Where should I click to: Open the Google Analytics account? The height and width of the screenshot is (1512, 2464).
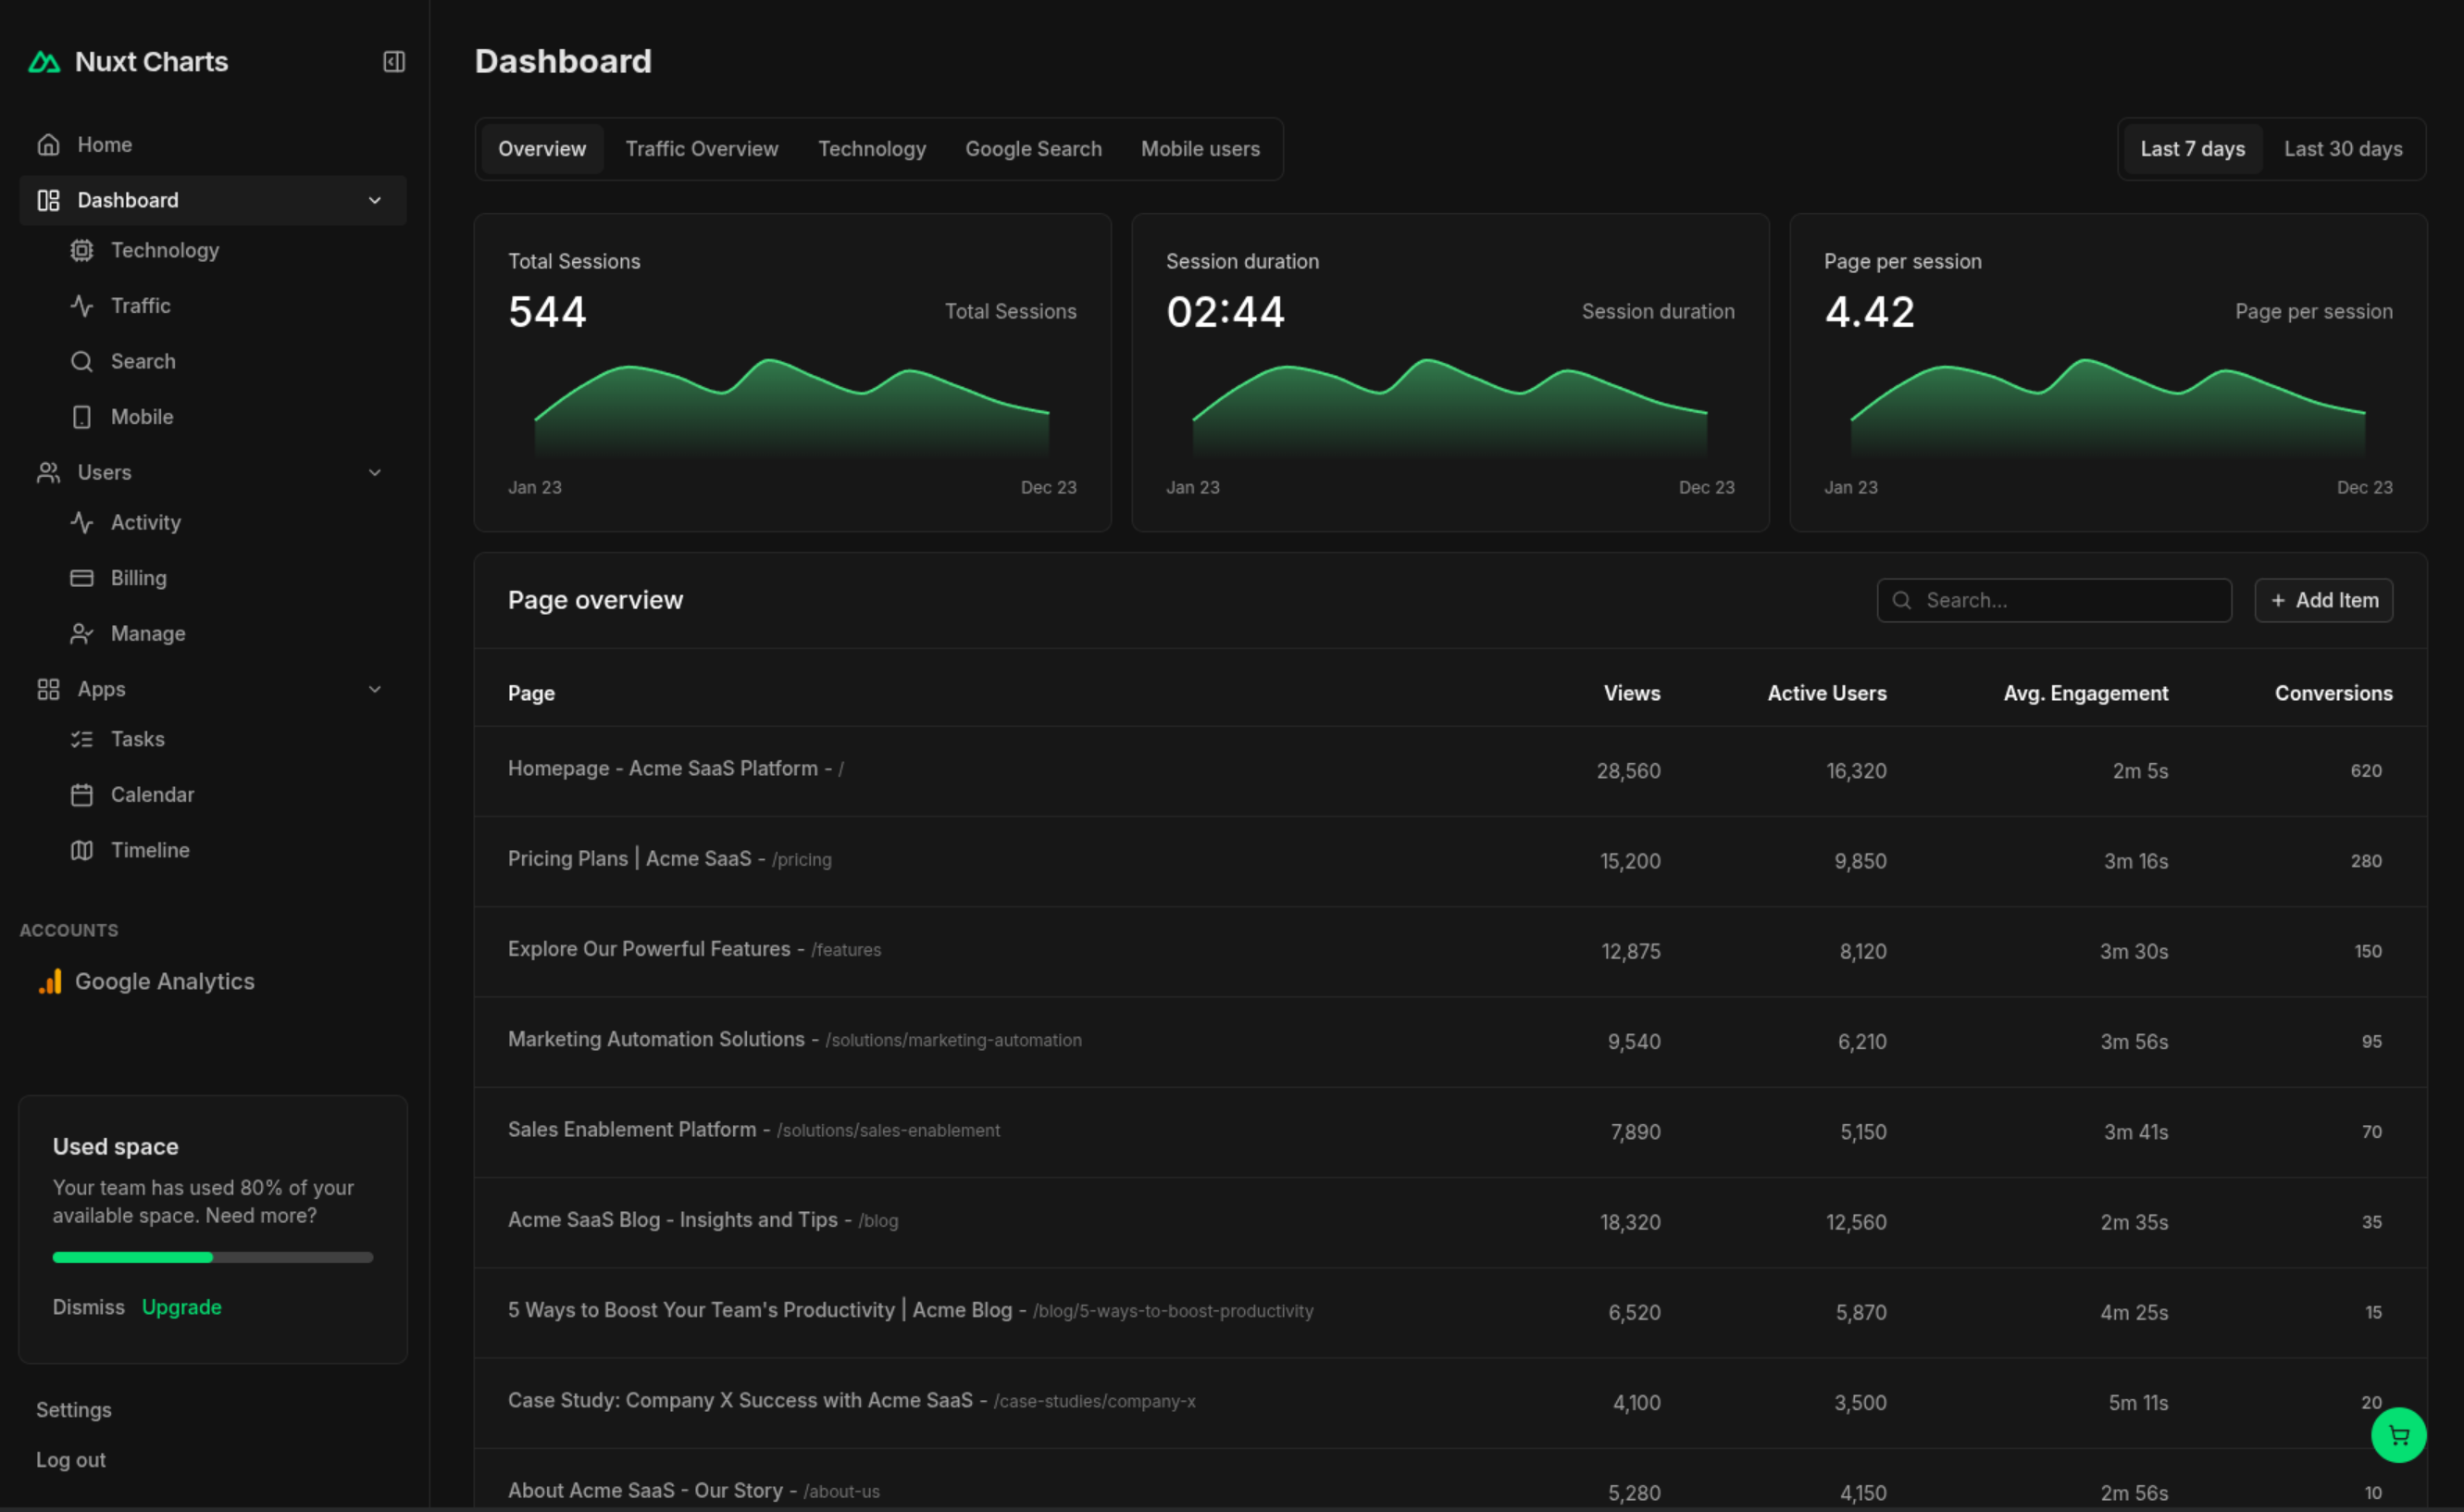coord(165,981)
